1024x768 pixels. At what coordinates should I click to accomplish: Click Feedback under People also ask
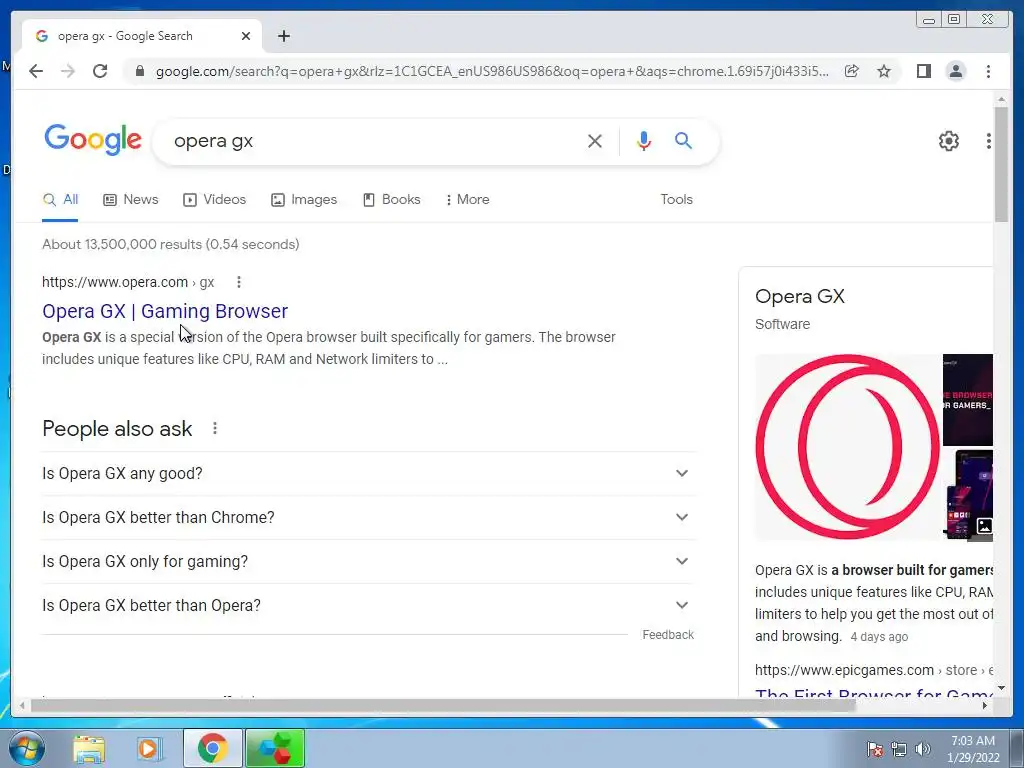click(x=667, y=635)
